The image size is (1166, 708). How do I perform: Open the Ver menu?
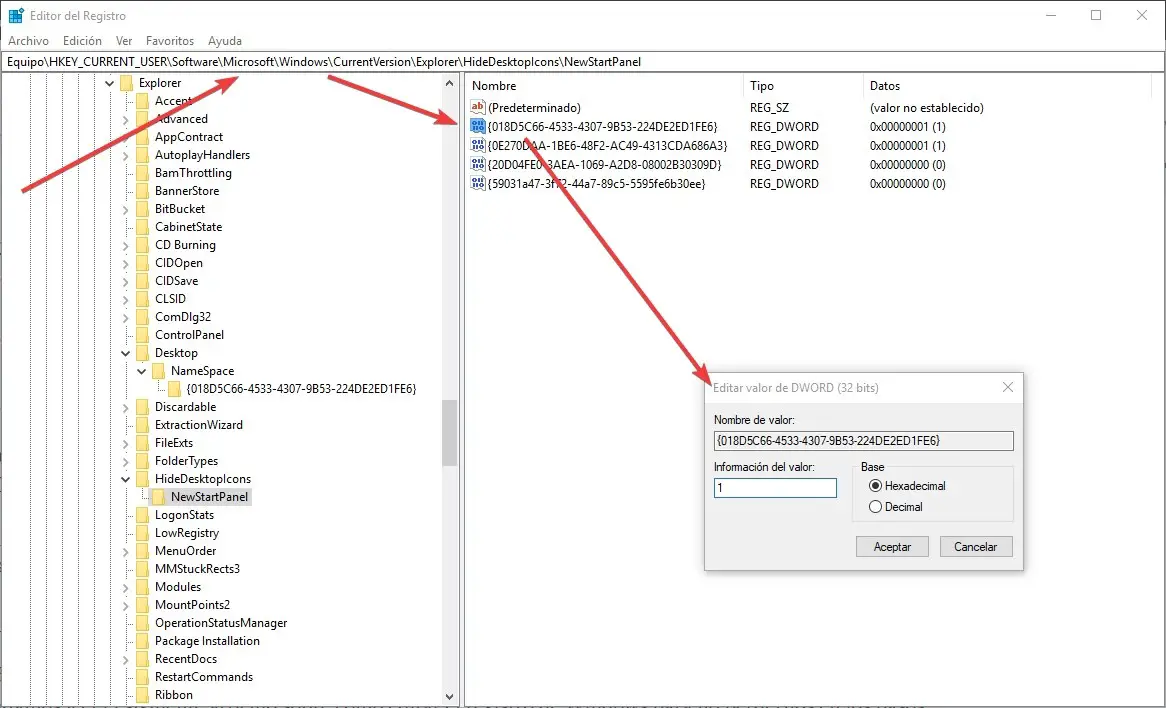click(124, 41)
